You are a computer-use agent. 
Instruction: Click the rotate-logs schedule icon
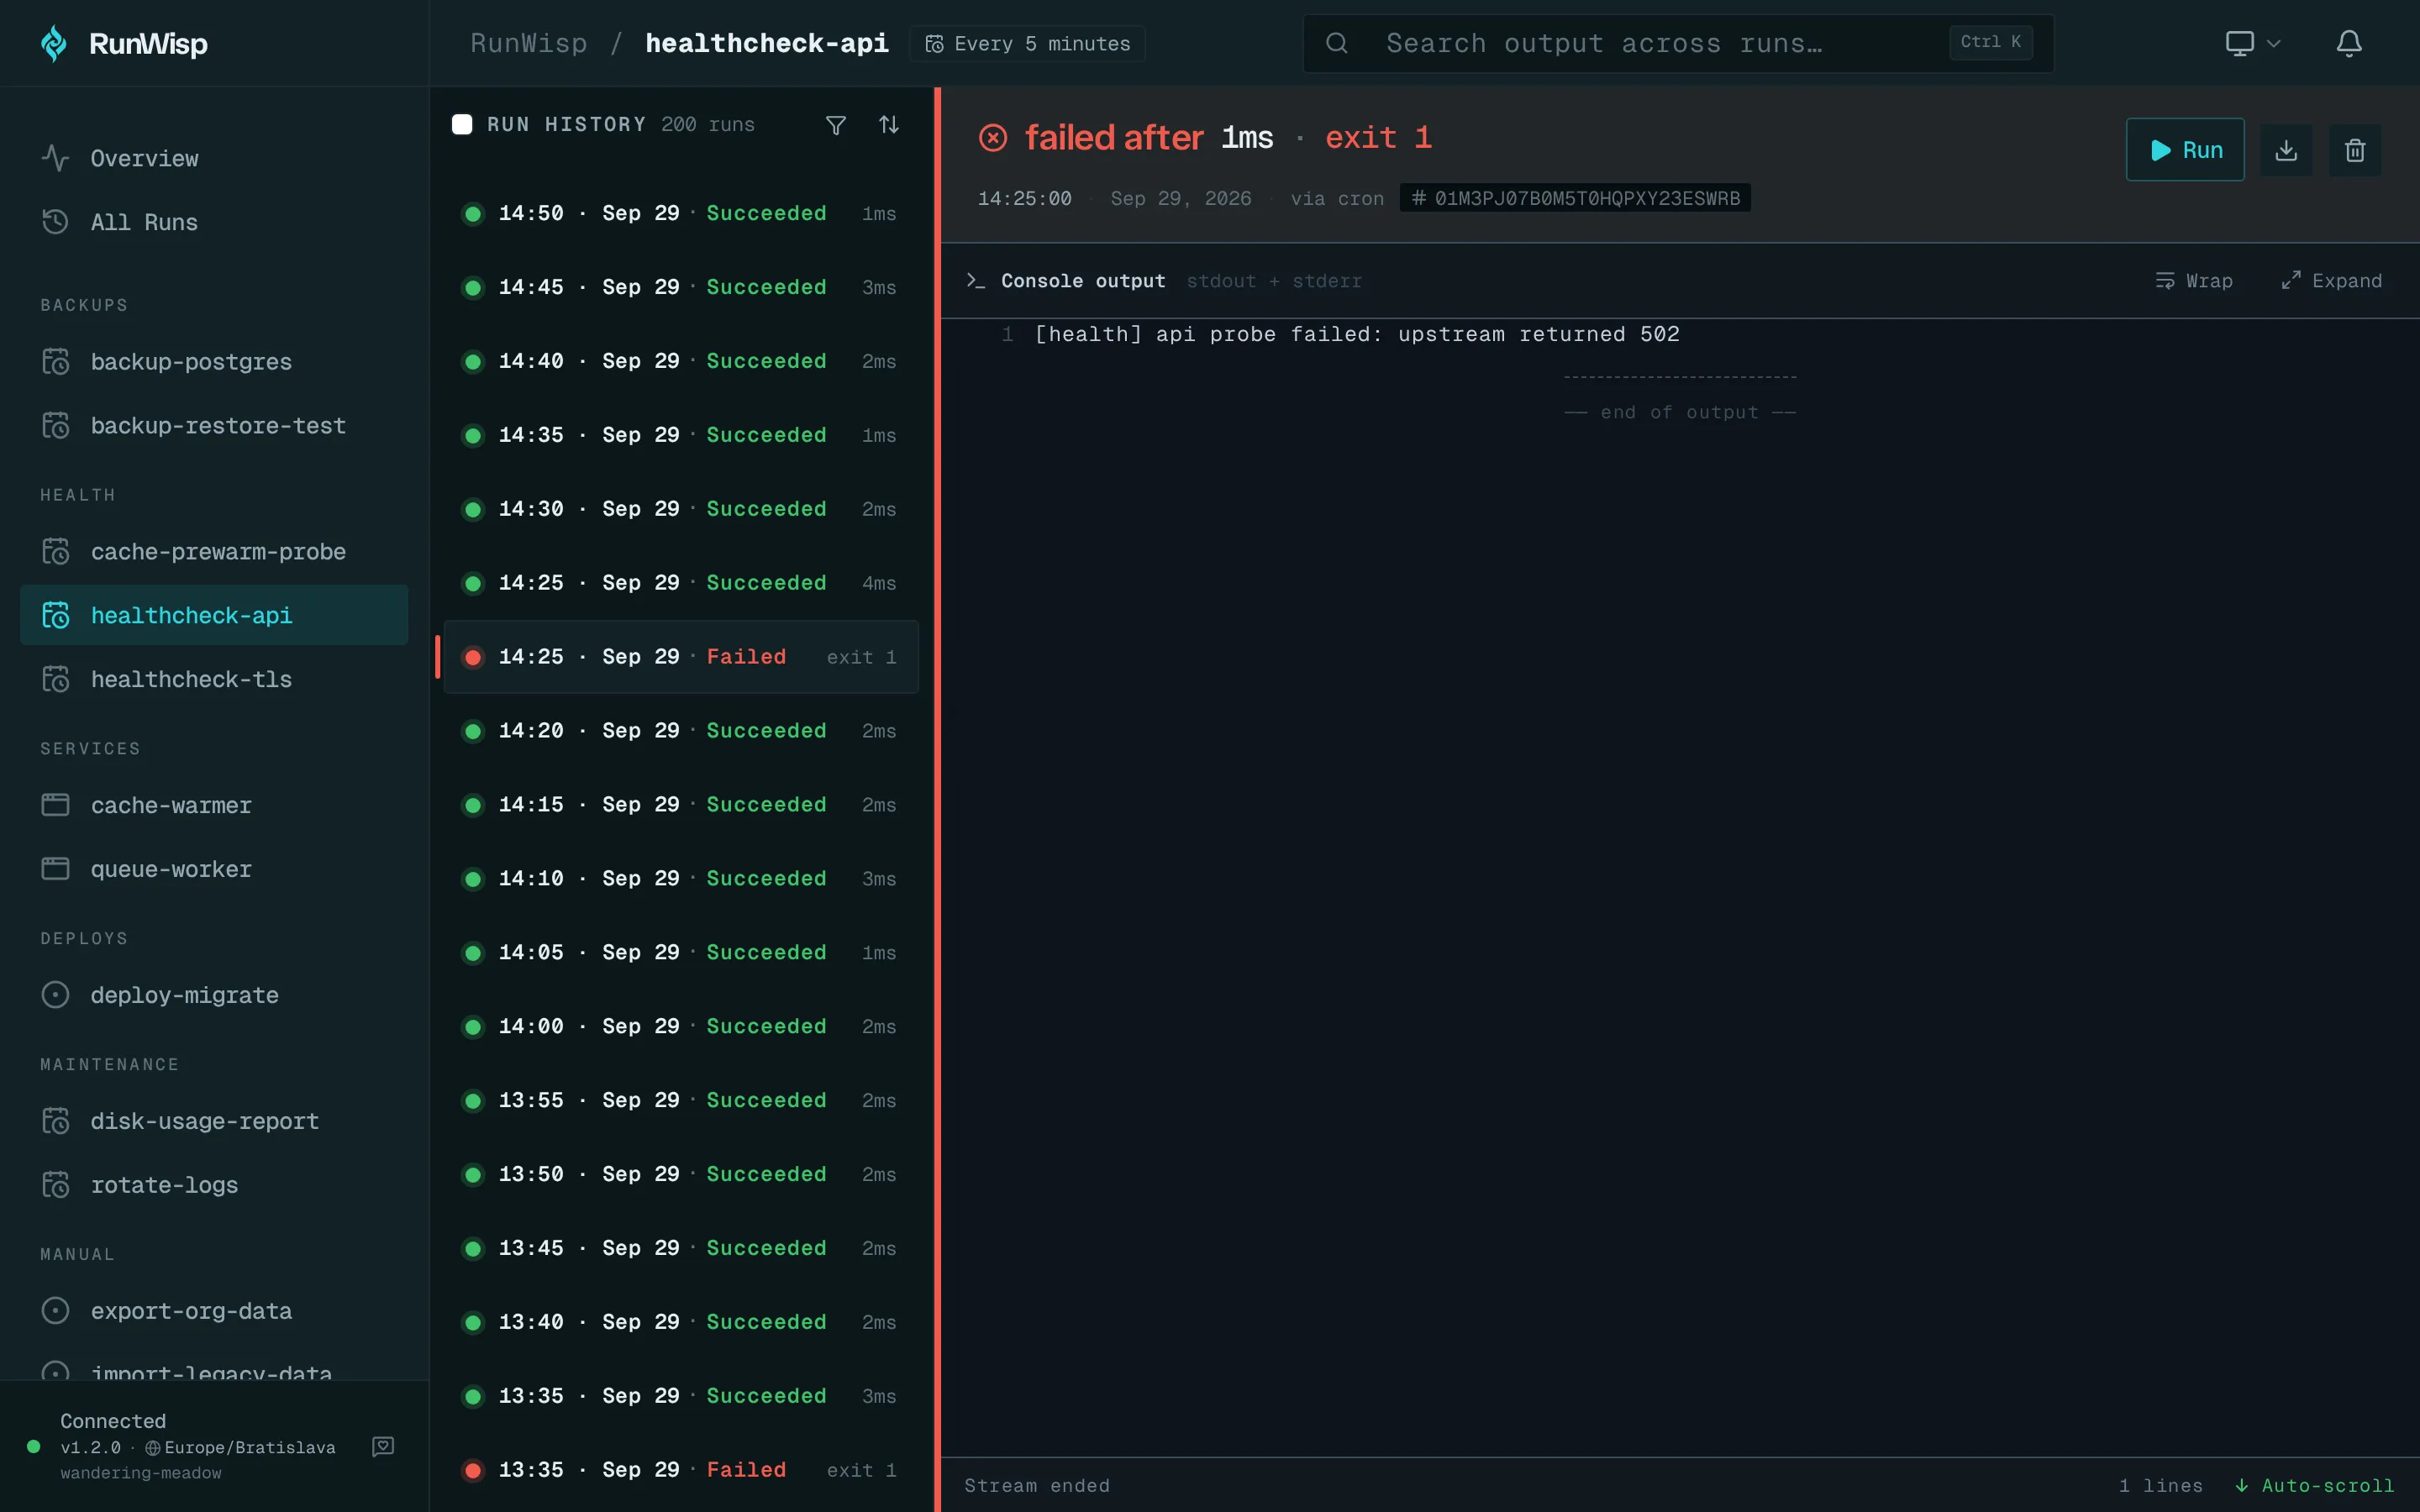click(x=56, y=1185)
